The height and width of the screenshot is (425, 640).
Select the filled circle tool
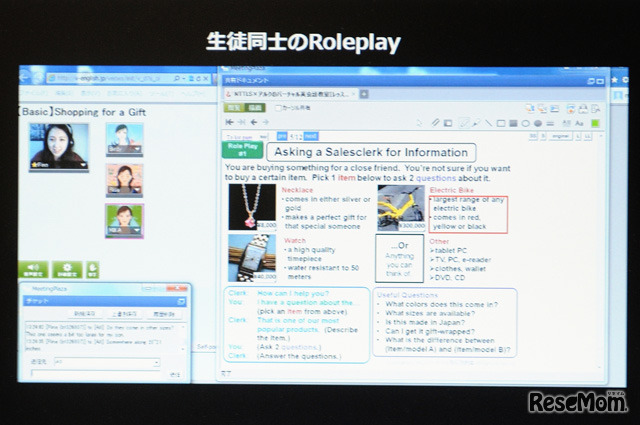(x=538, y=123)
